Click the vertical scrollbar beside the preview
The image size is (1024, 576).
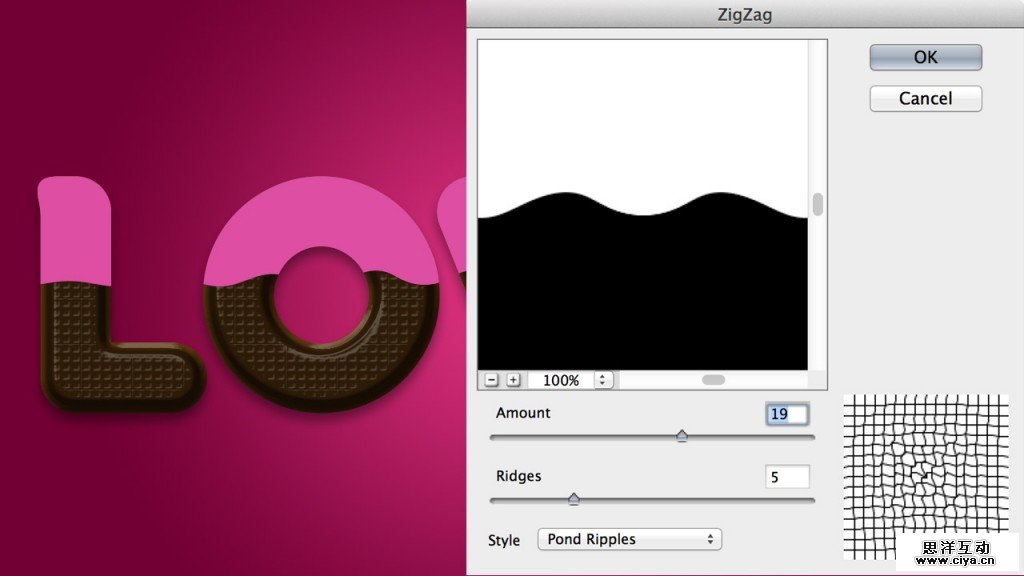818,204
